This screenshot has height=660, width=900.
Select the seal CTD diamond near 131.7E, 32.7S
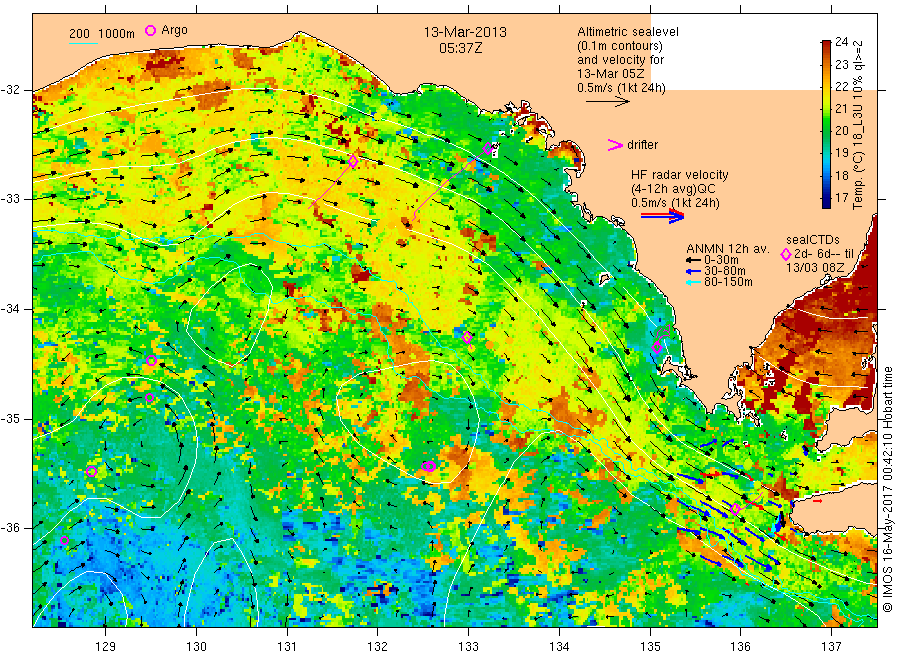tap(354, 161)
